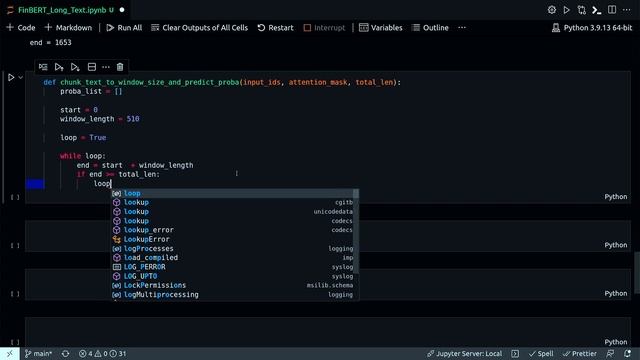Synchronize changes icon in status bar

point(65,353)
